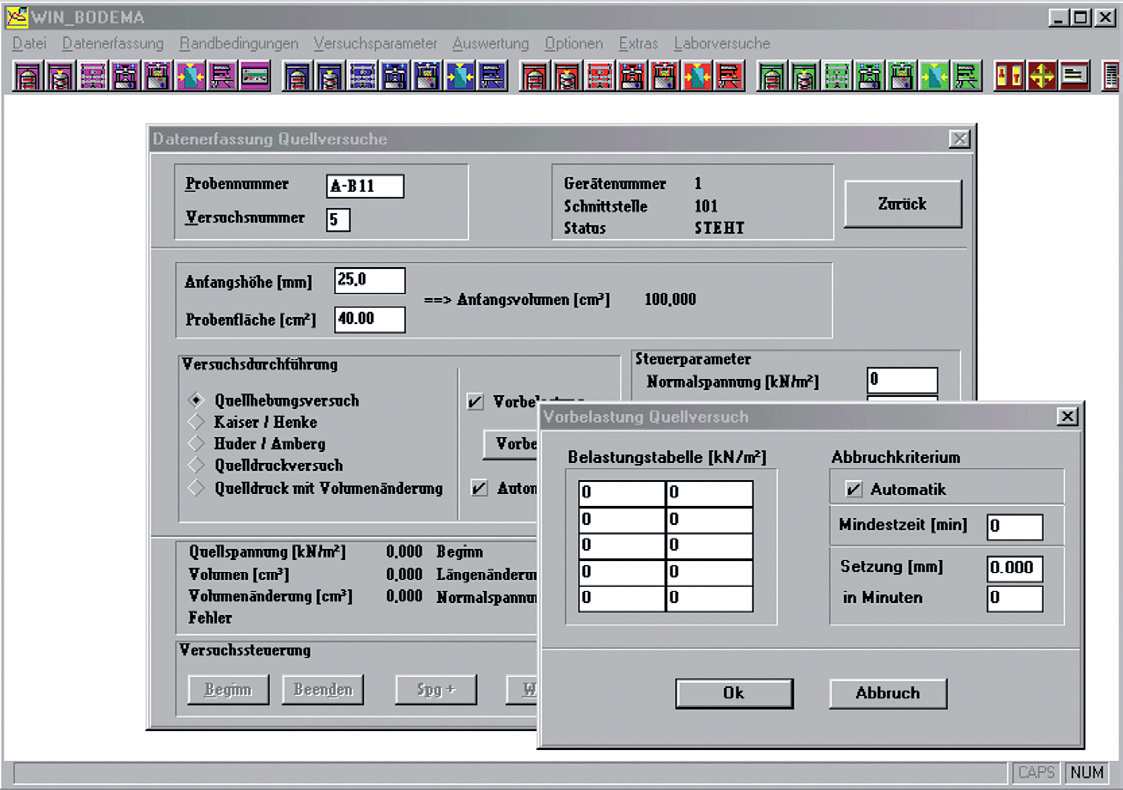
Task: Click the red icon with horizontal lines diagram
Action: tap(729, 76)
